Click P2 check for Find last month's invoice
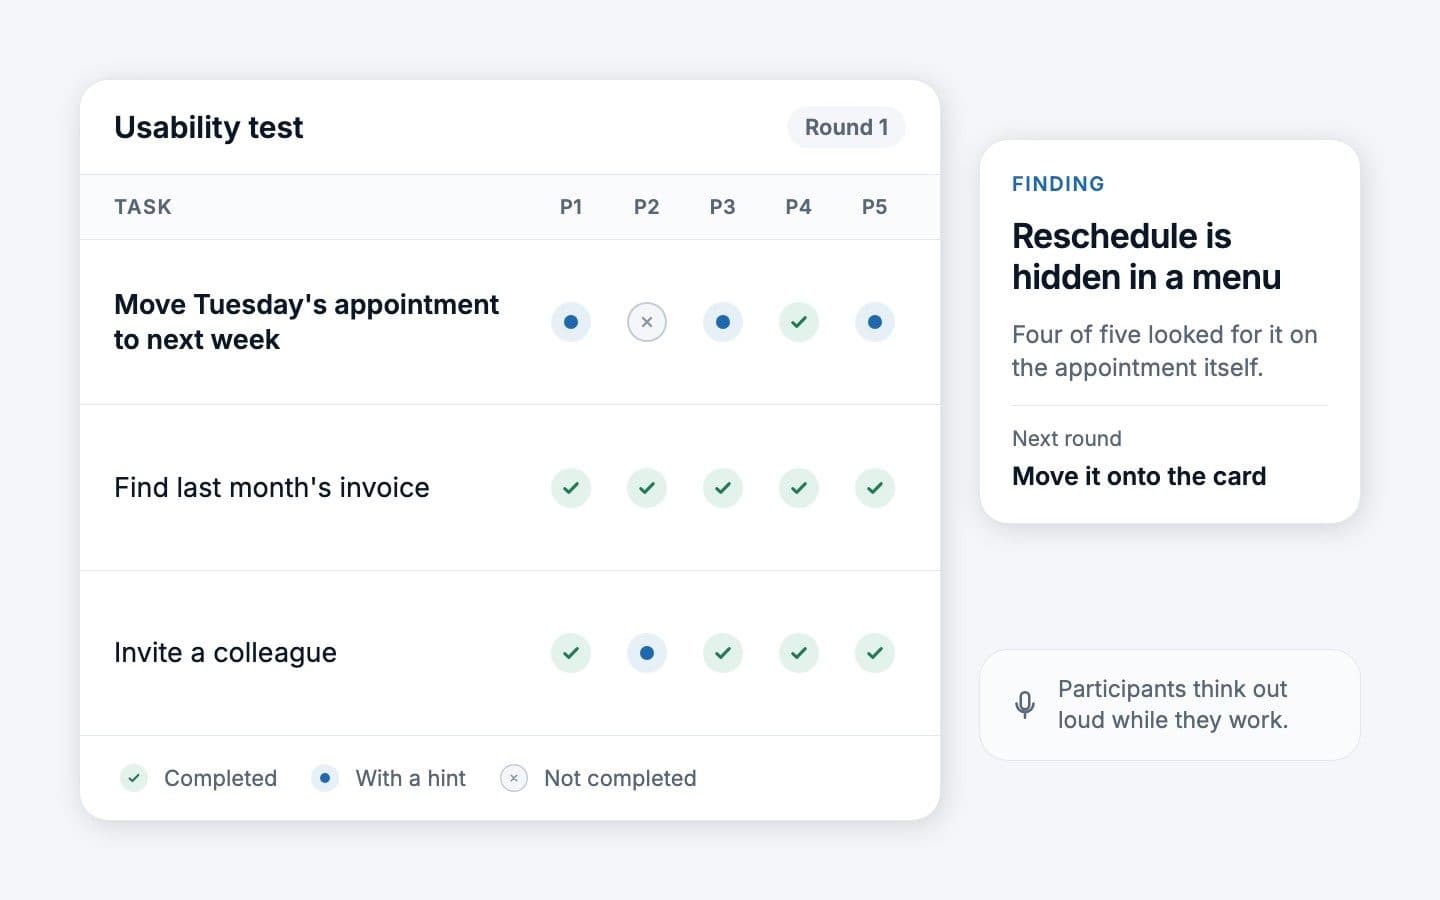Image resolution: width=1440 pixels, height=900 pixels. [647, 488]
